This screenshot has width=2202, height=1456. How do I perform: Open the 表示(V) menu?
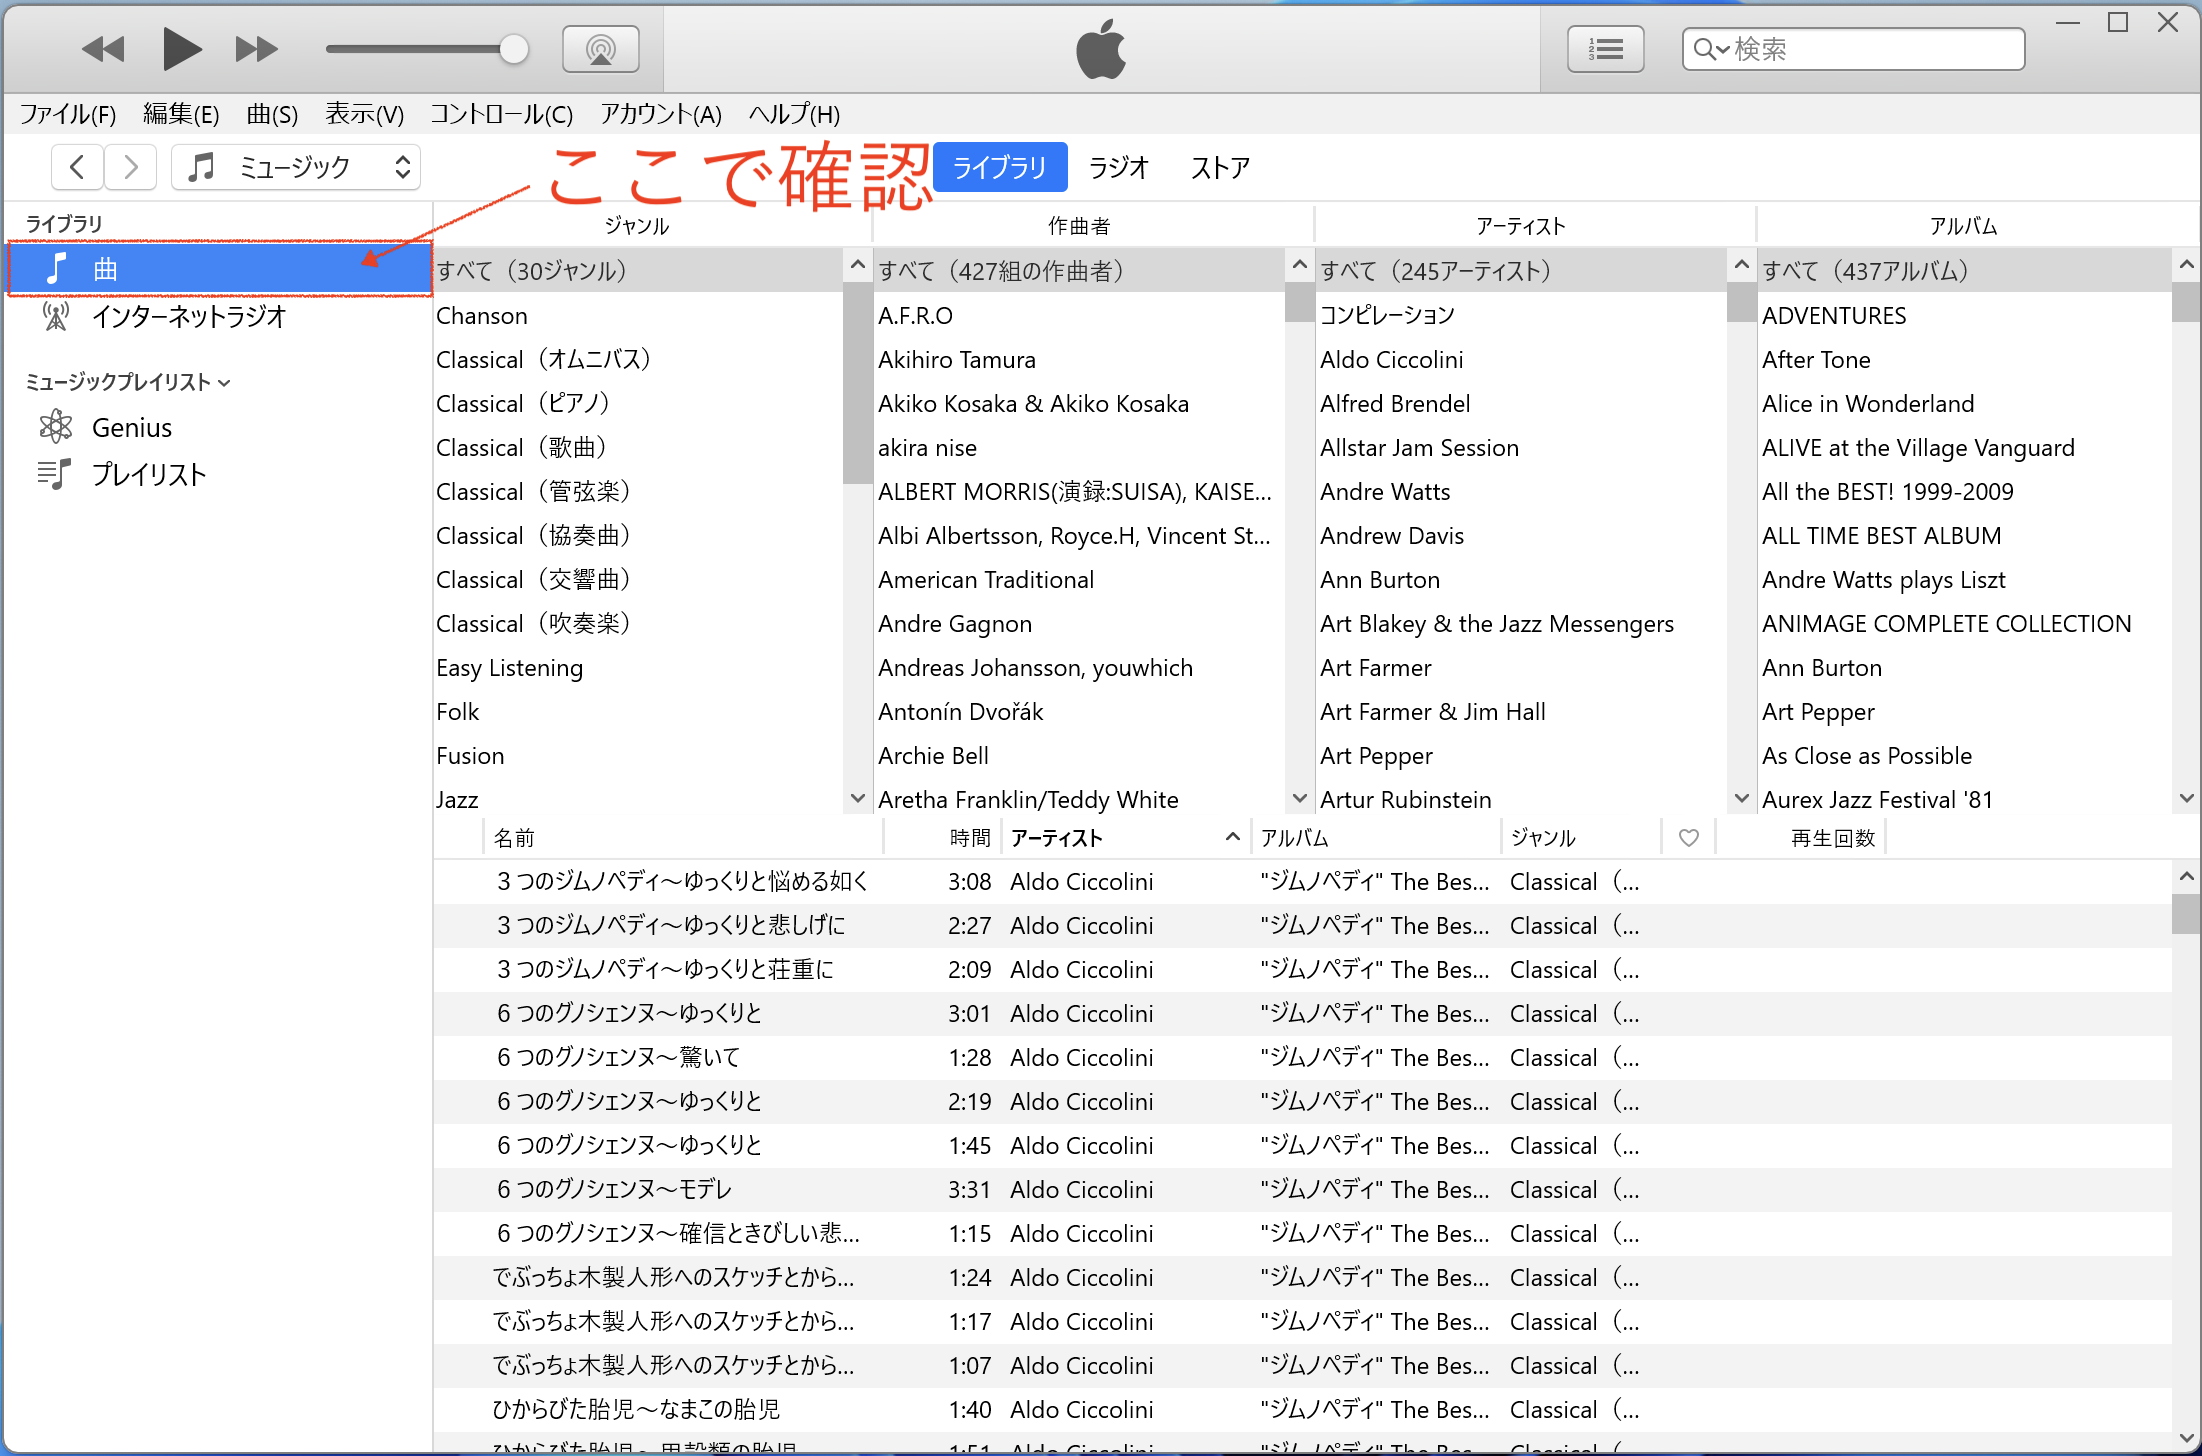click(x=364, y=114)
